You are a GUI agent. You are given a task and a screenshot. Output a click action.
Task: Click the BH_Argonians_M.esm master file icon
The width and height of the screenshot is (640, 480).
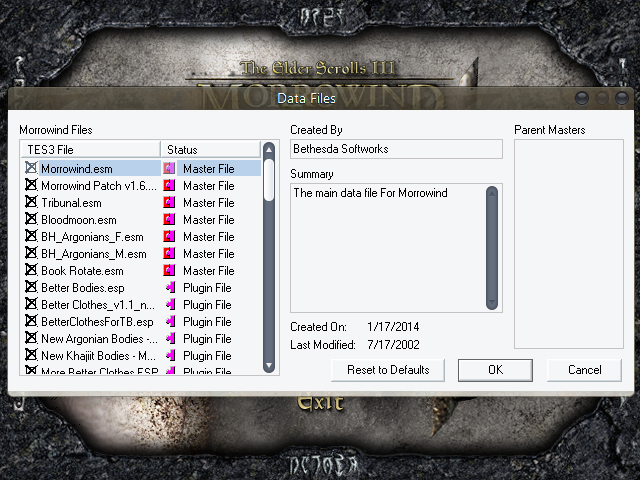coord(169,253)
